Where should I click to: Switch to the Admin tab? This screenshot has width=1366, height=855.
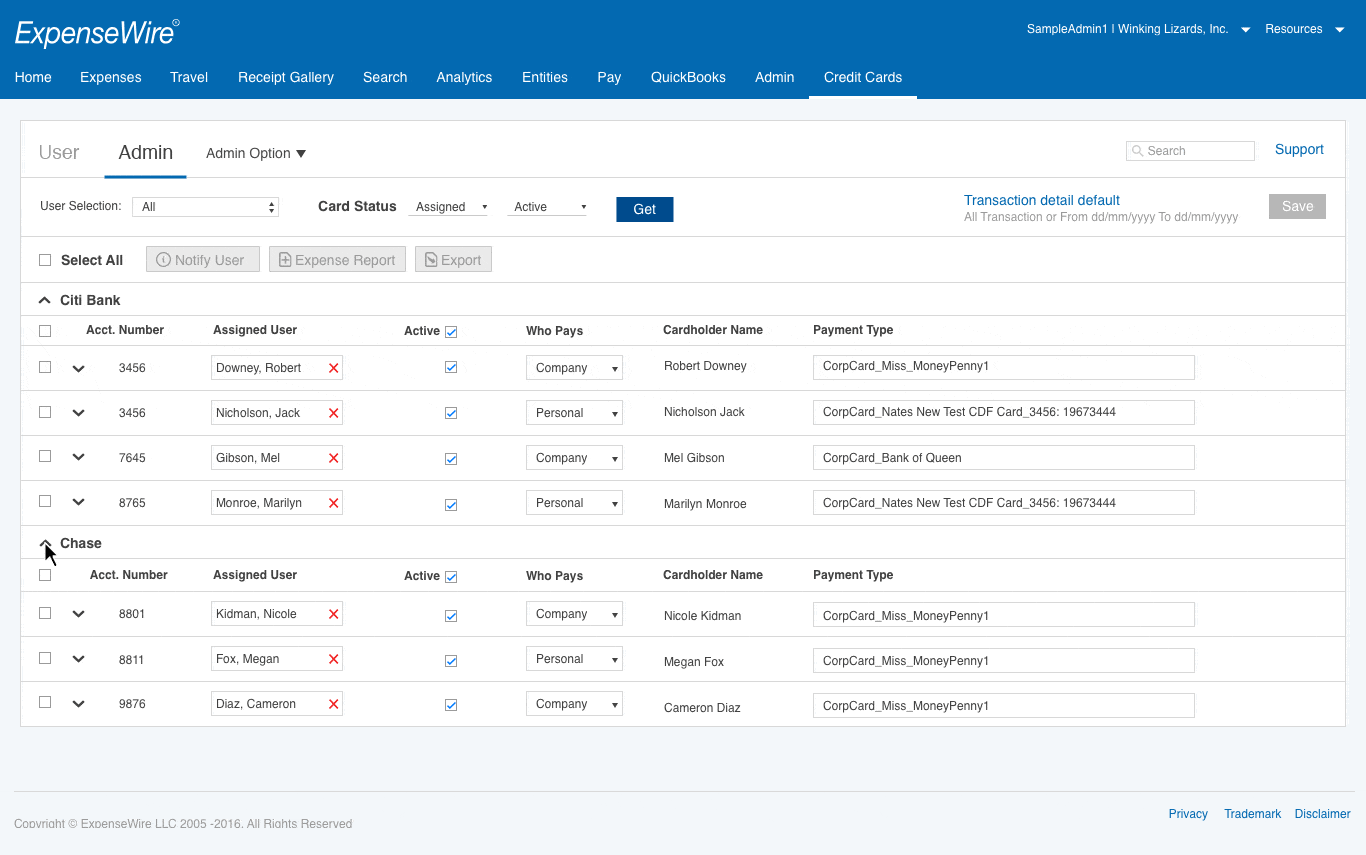pos(146,152)
